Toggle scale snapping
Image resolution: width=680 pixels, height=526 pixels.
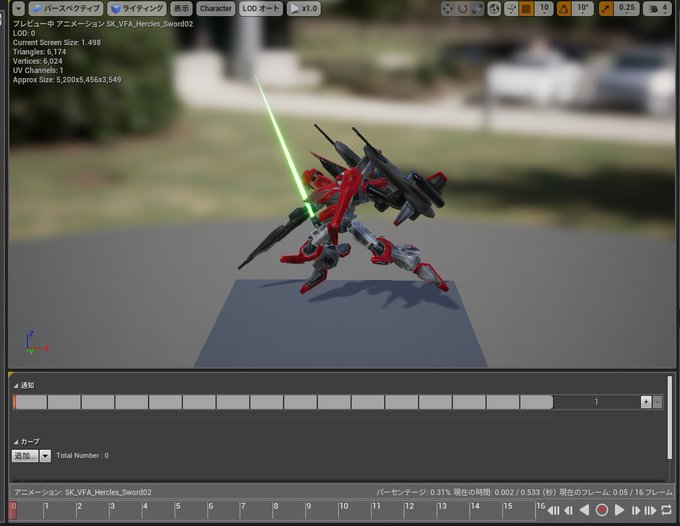(x=605, y=8)
